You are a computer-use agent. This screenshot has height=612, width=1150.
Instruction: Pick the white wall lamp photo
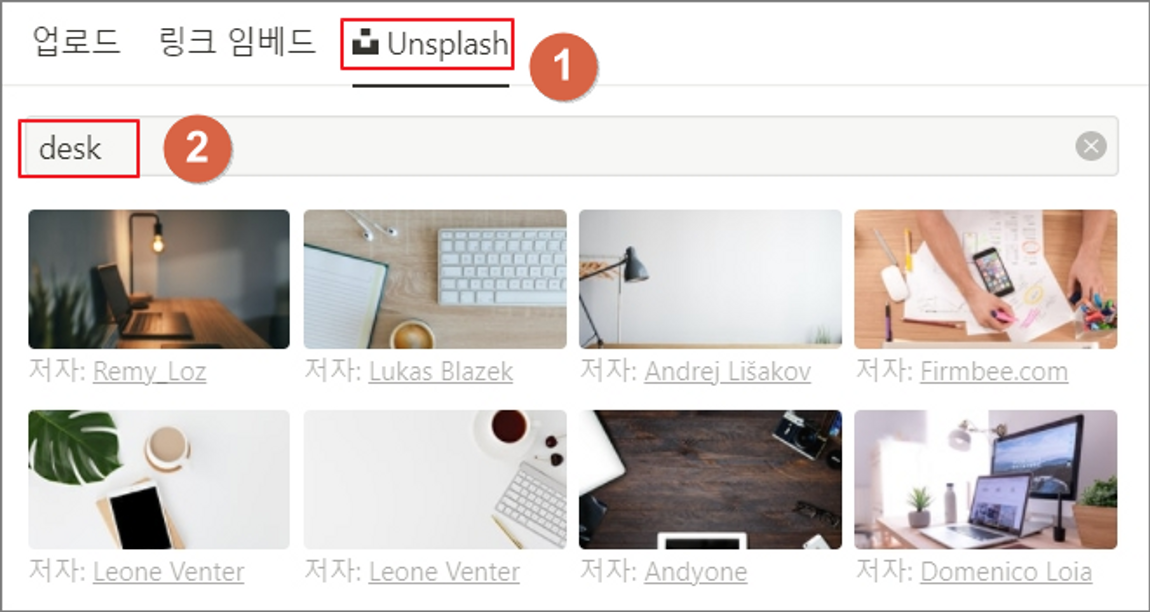point(710,279)
